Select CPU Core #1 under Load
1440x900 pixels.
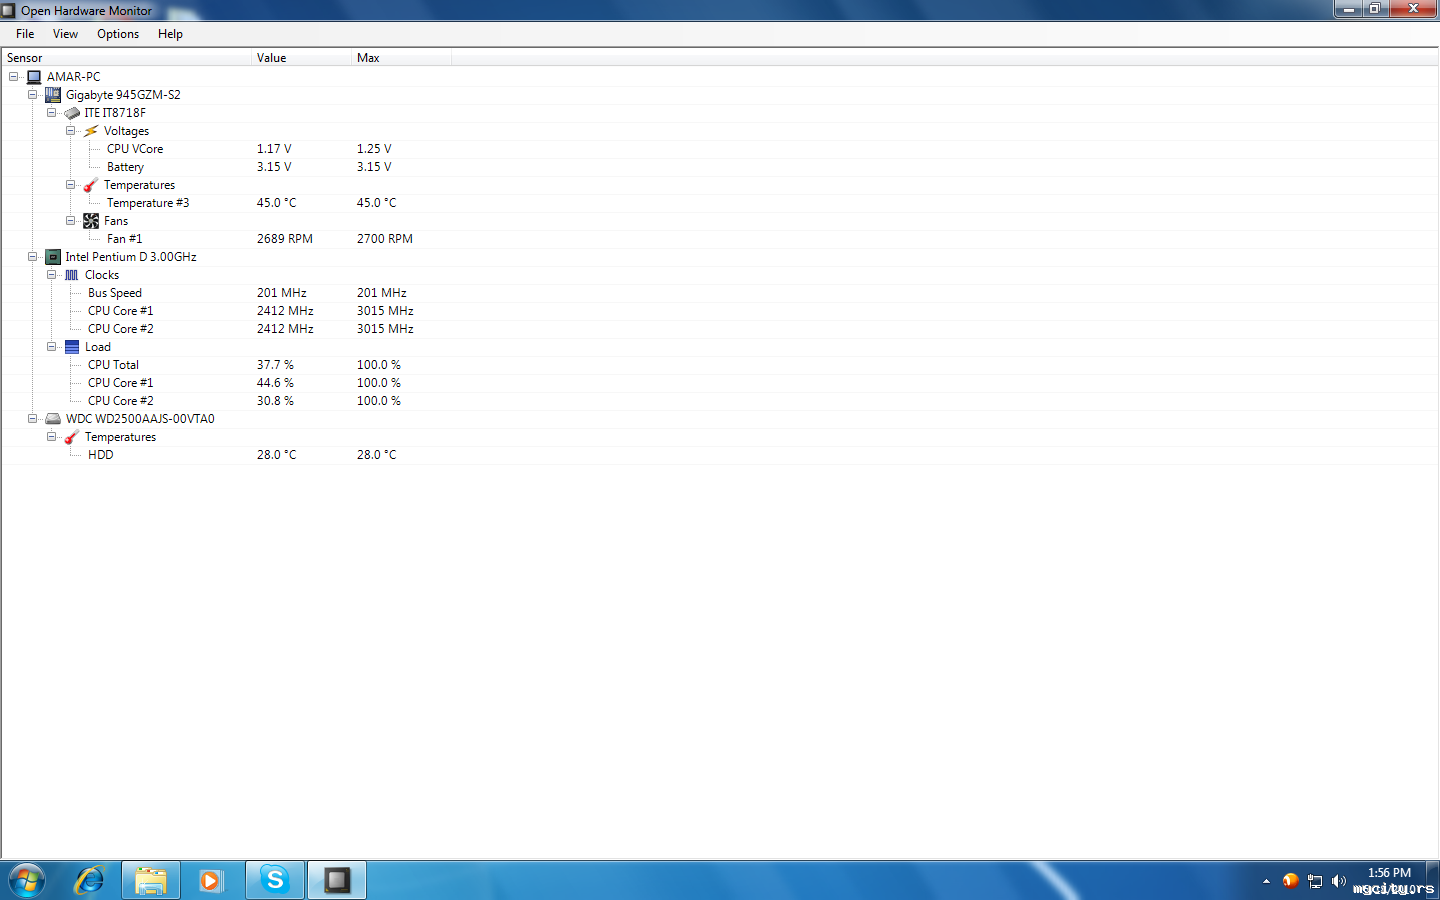[x=720, y=383]
